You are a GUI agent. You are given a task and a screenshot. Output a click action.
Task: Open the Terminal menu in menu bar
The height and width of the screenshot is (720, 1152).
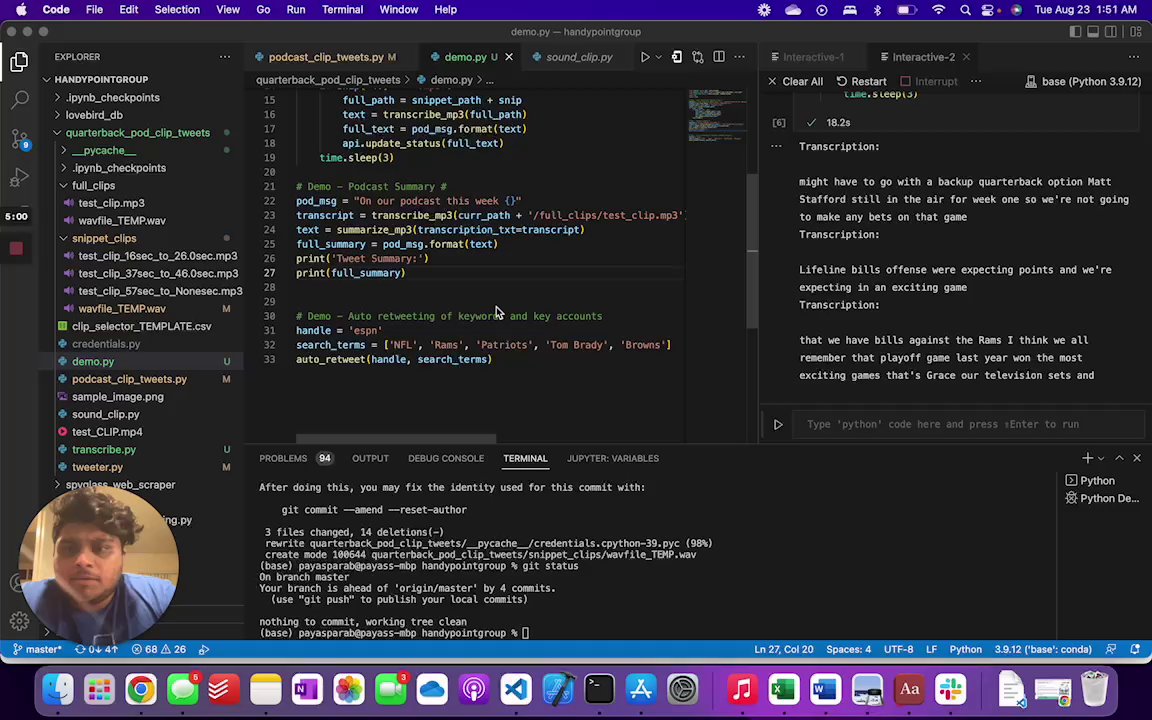click(342, 9)
